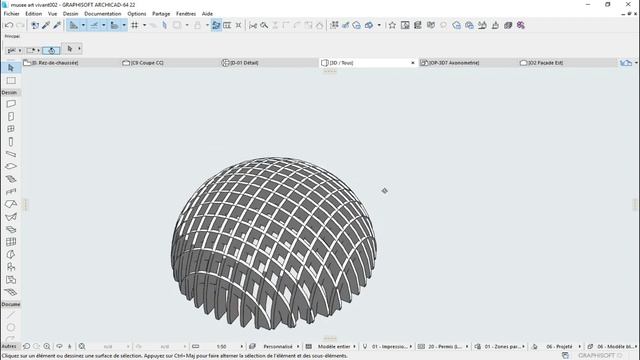640x360 pixels.
Task: Click the Pick Up Parameters eyedropper
Action: coord(46,25)
